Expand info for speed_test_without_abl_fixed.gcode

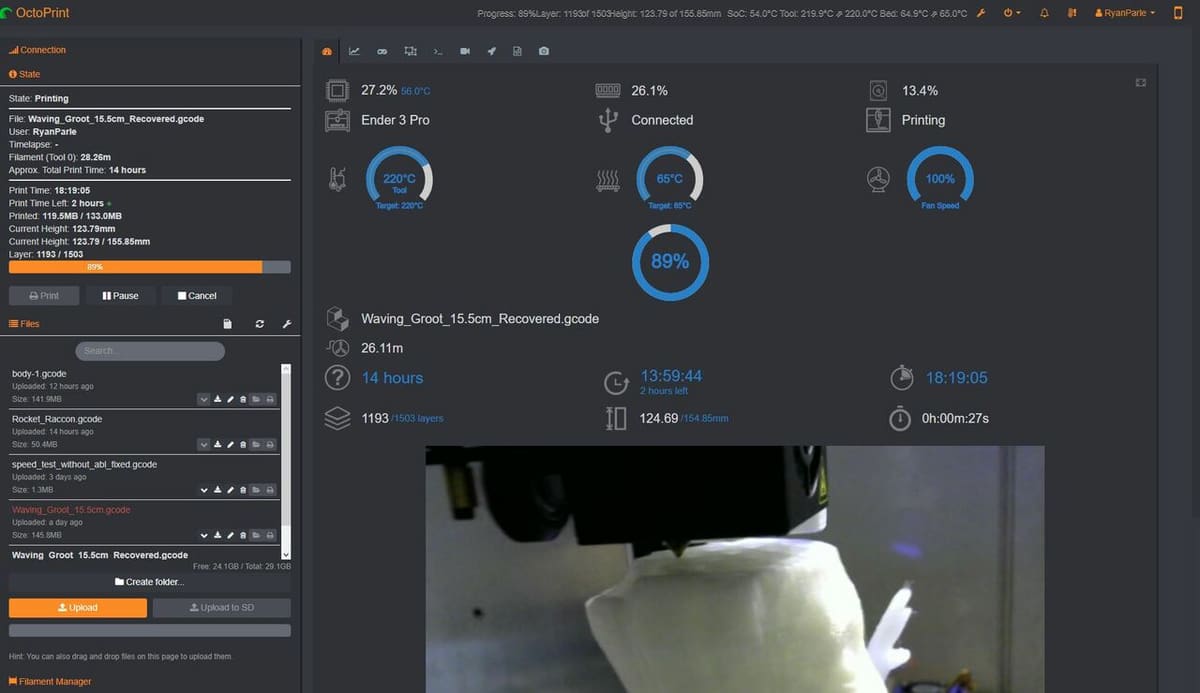pos(204,490)
